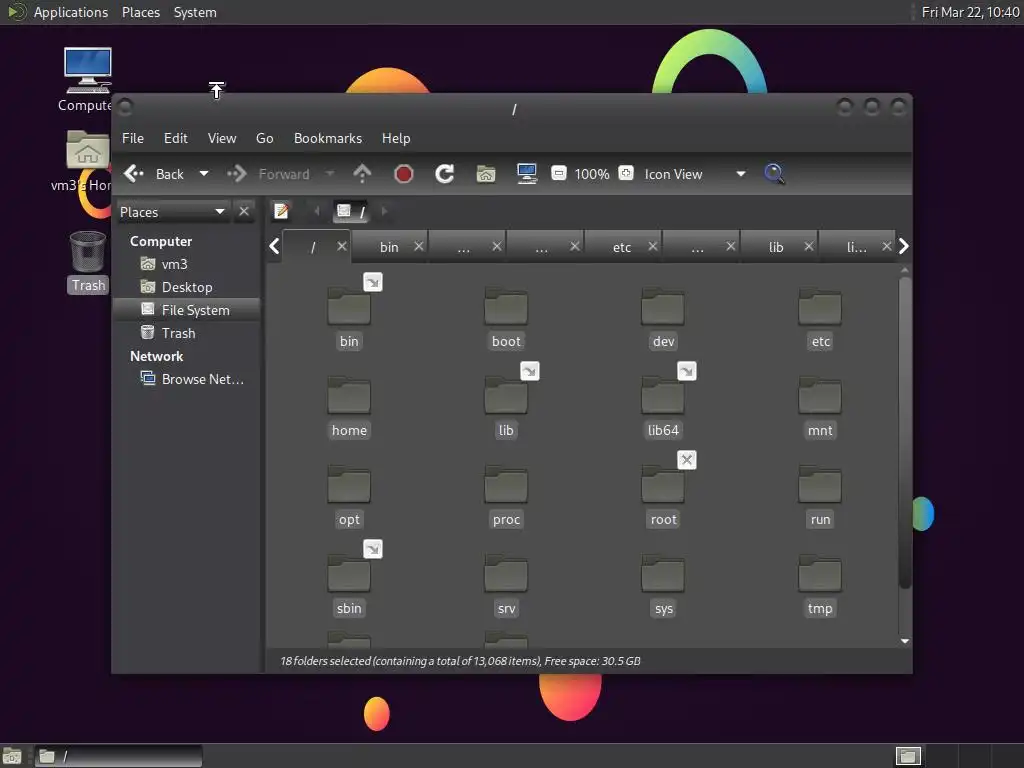
Task: Close the lib tab
Action: click(808, 246)
